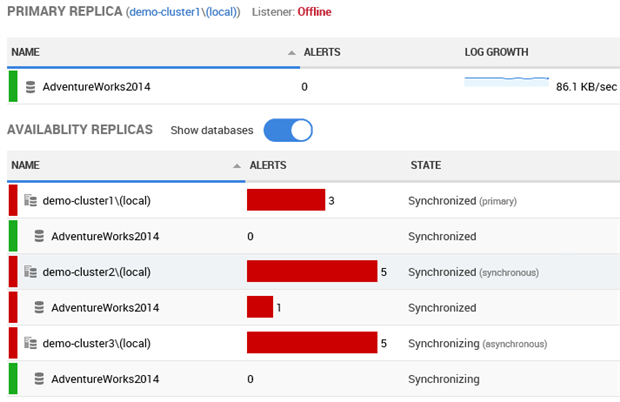Click the server icon beside demo-cluster3\(local)
The width and height of the screenshot is (620, 402).
[x=30, y=343]
